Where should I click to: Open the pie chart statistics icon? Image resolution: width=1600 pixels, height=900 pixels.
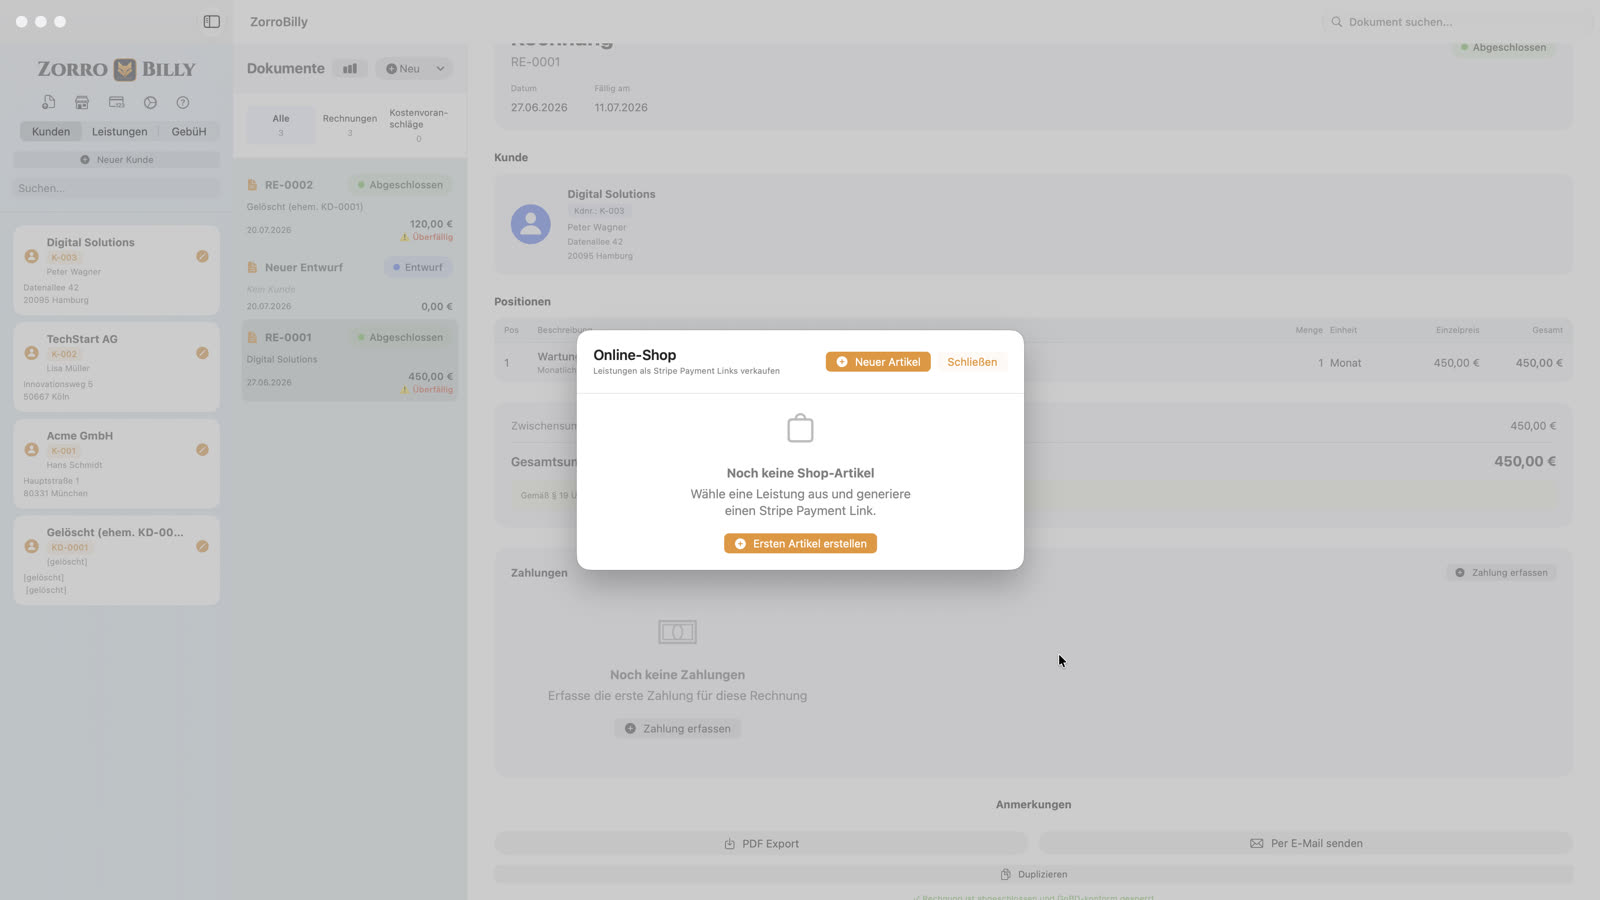(x=150, y=102)
